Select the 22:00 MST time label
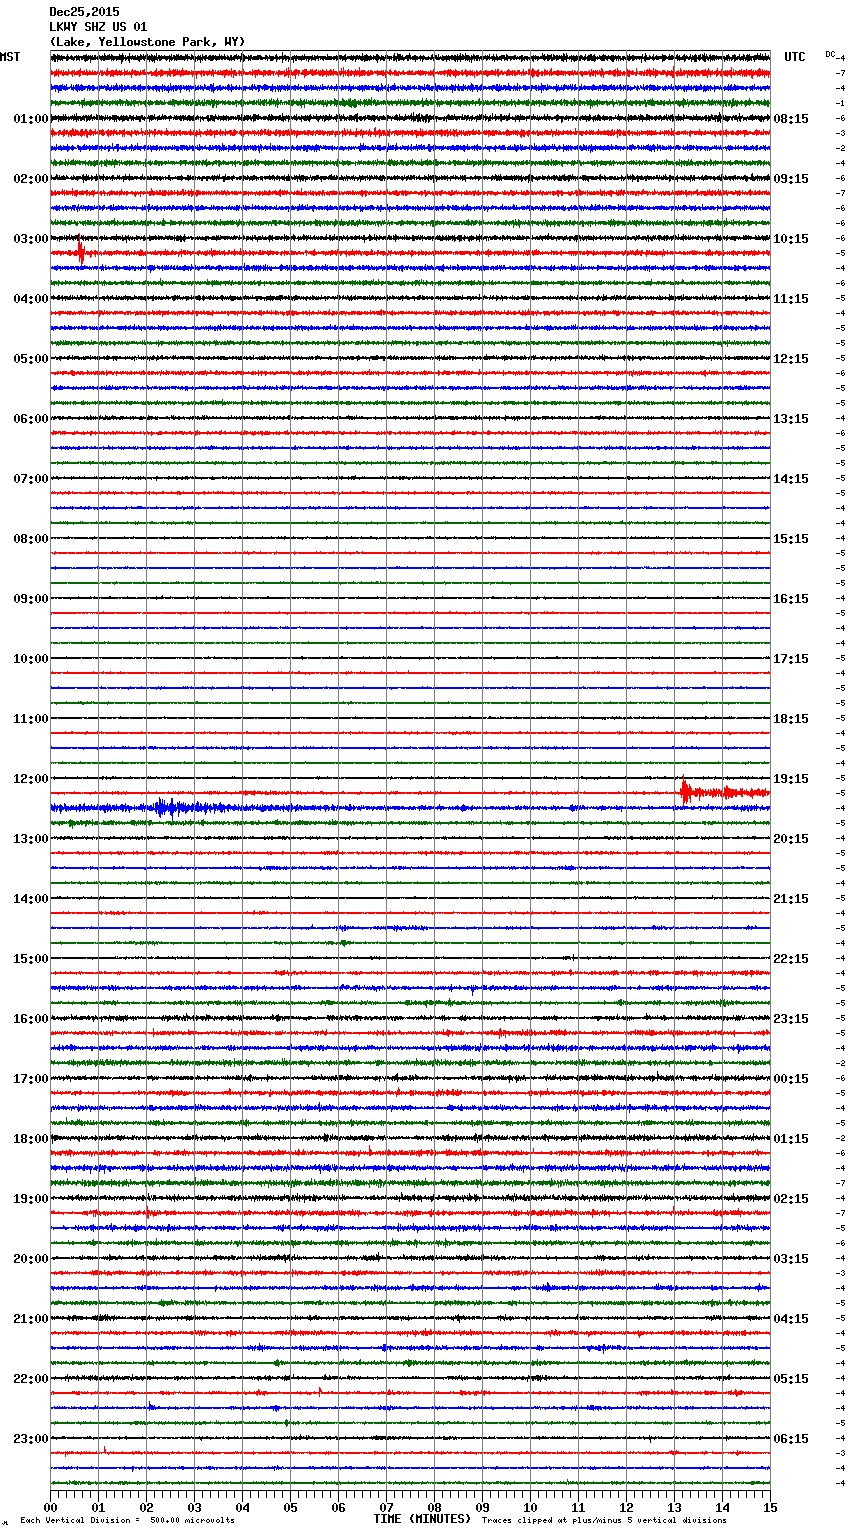The height and width of the screenshot is (1534, 850). click(30, 1379)
